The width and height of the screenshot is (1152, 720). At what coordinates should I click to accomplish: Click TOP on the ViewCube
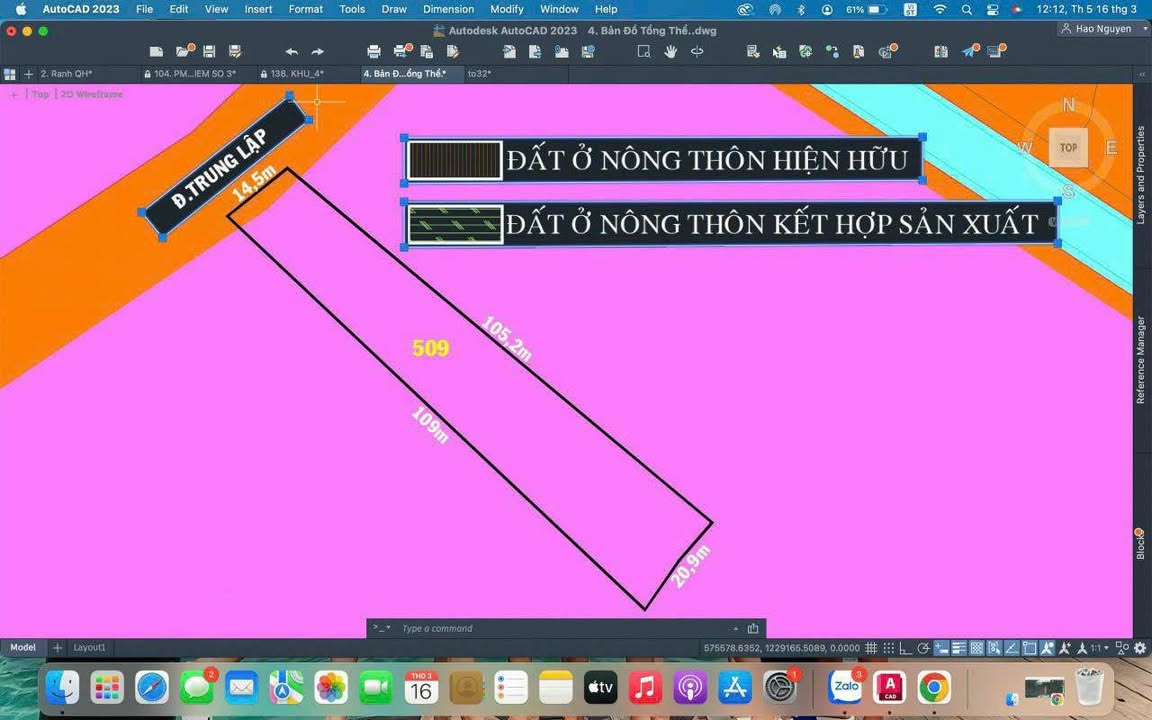click(x=1068, y=147)
